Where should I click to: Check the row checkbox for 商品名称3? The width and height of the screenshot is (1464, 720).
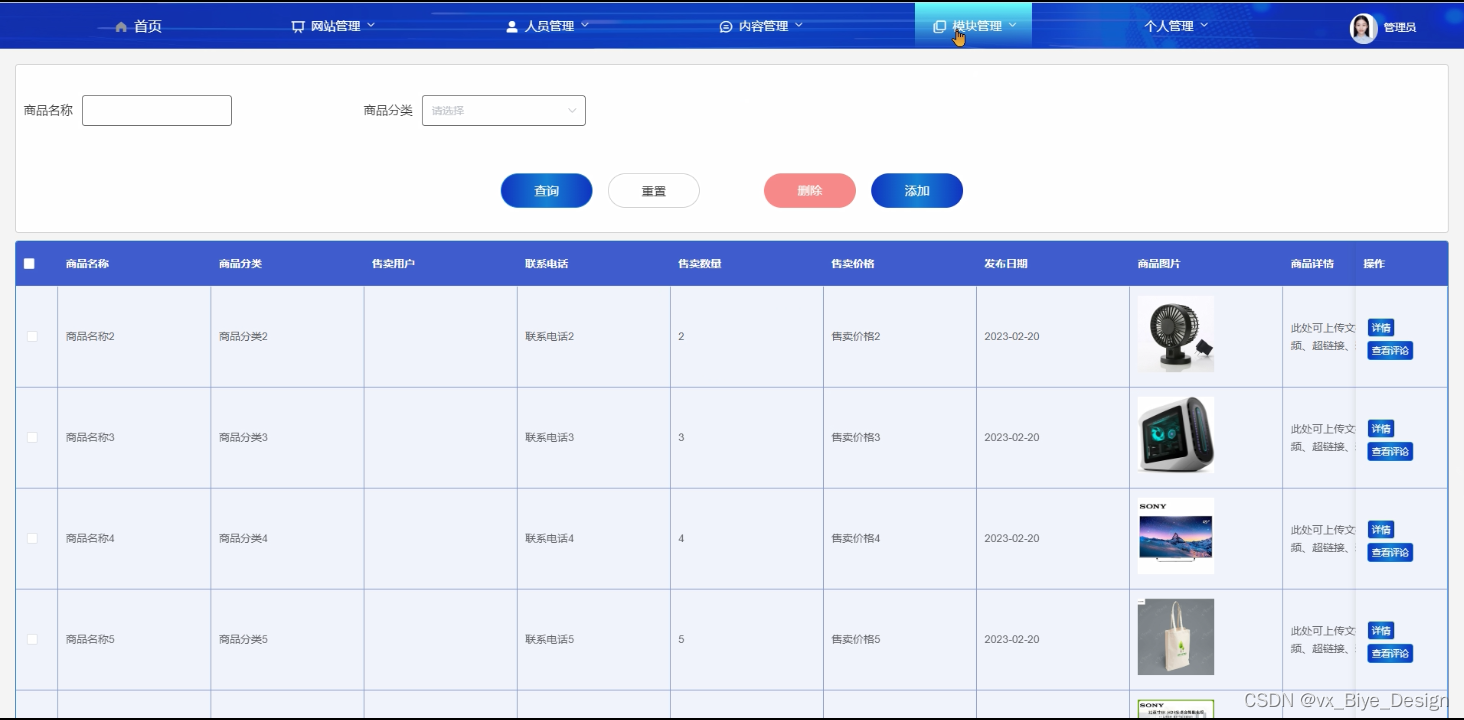pos(32,438)
